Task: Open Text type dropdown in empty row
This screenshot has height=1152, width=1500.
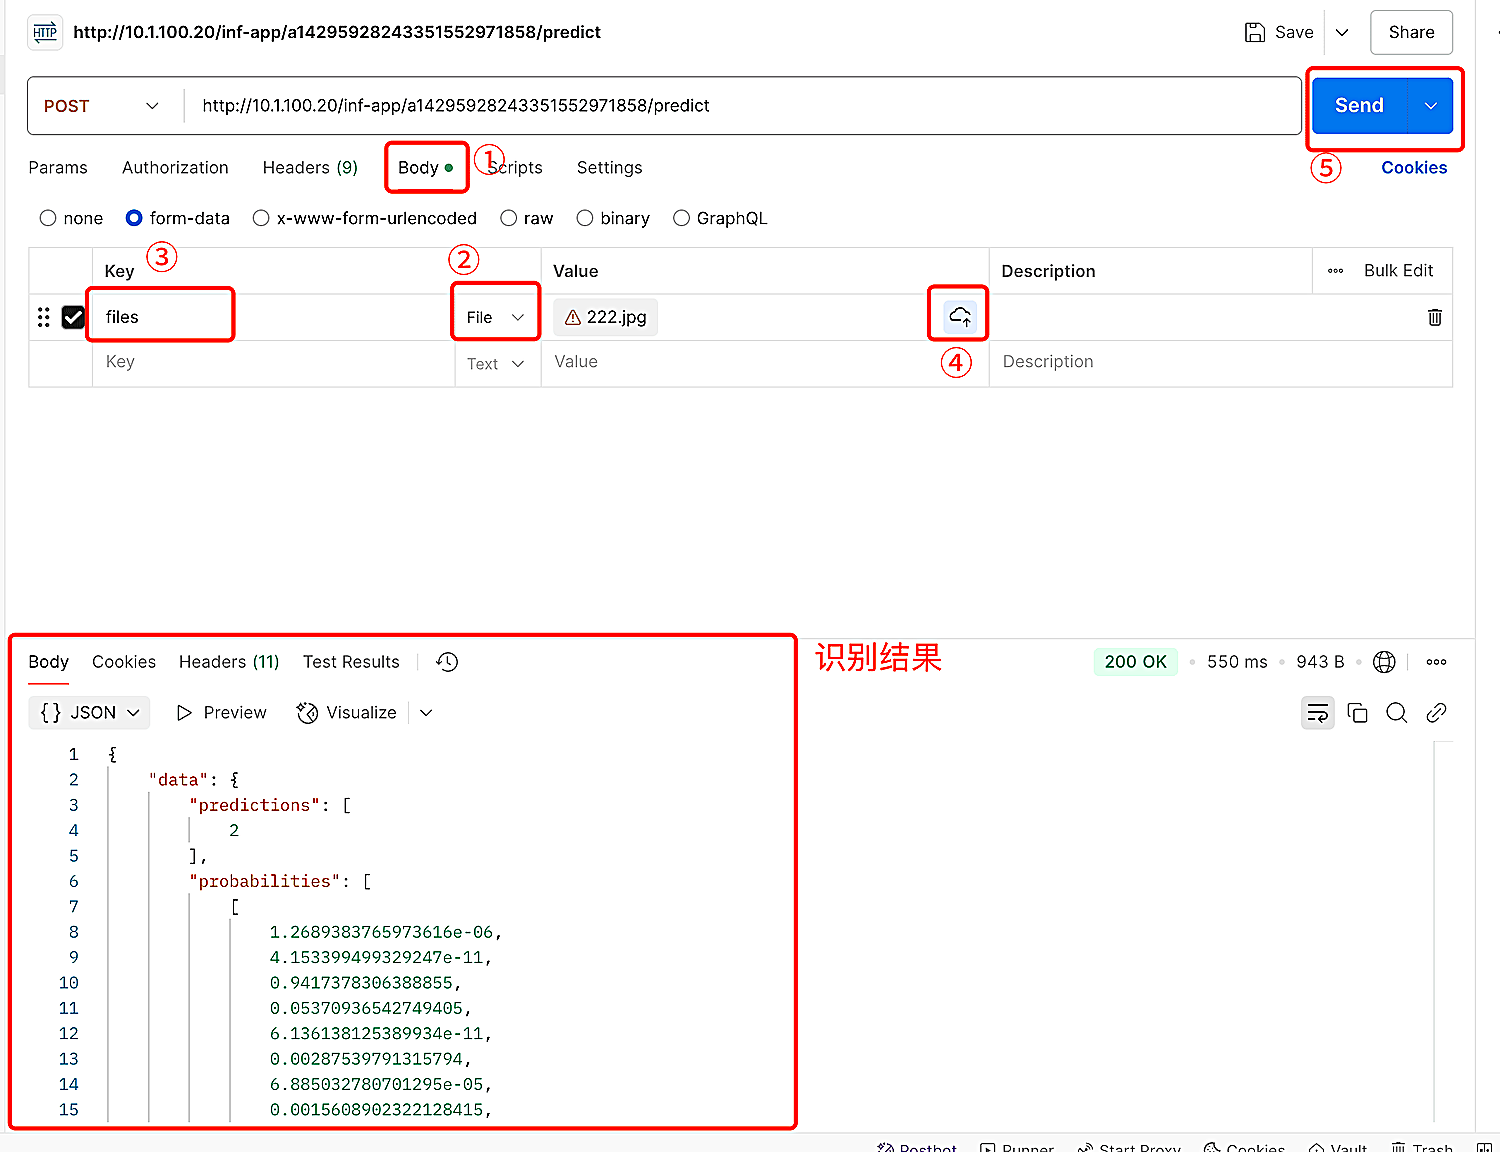Action: click(495, 364)
